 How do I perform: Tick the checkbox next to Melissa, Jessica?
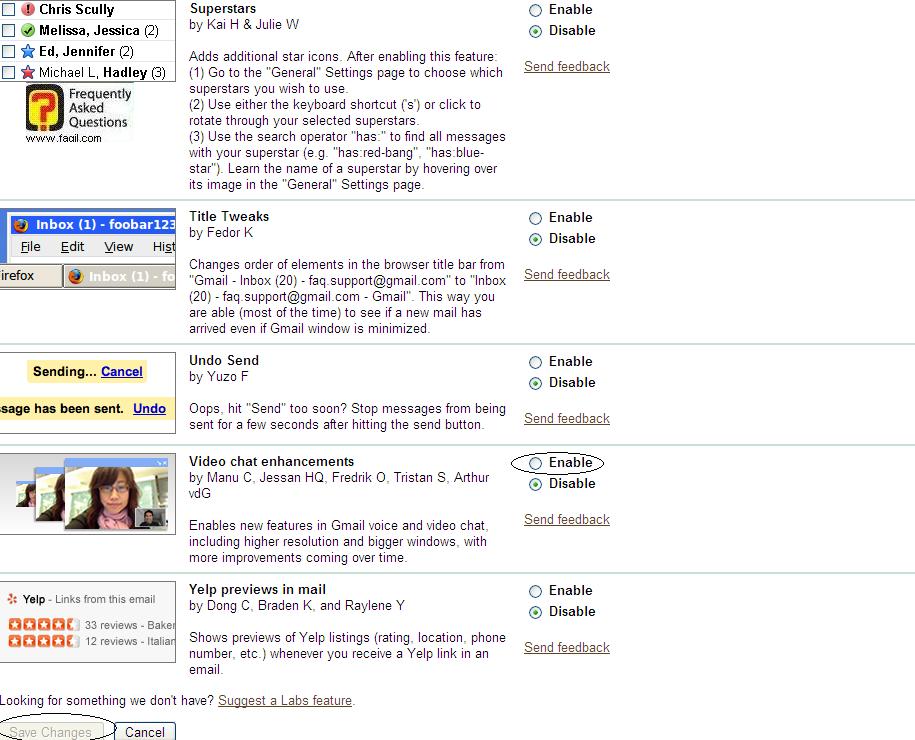click(8, 31)
